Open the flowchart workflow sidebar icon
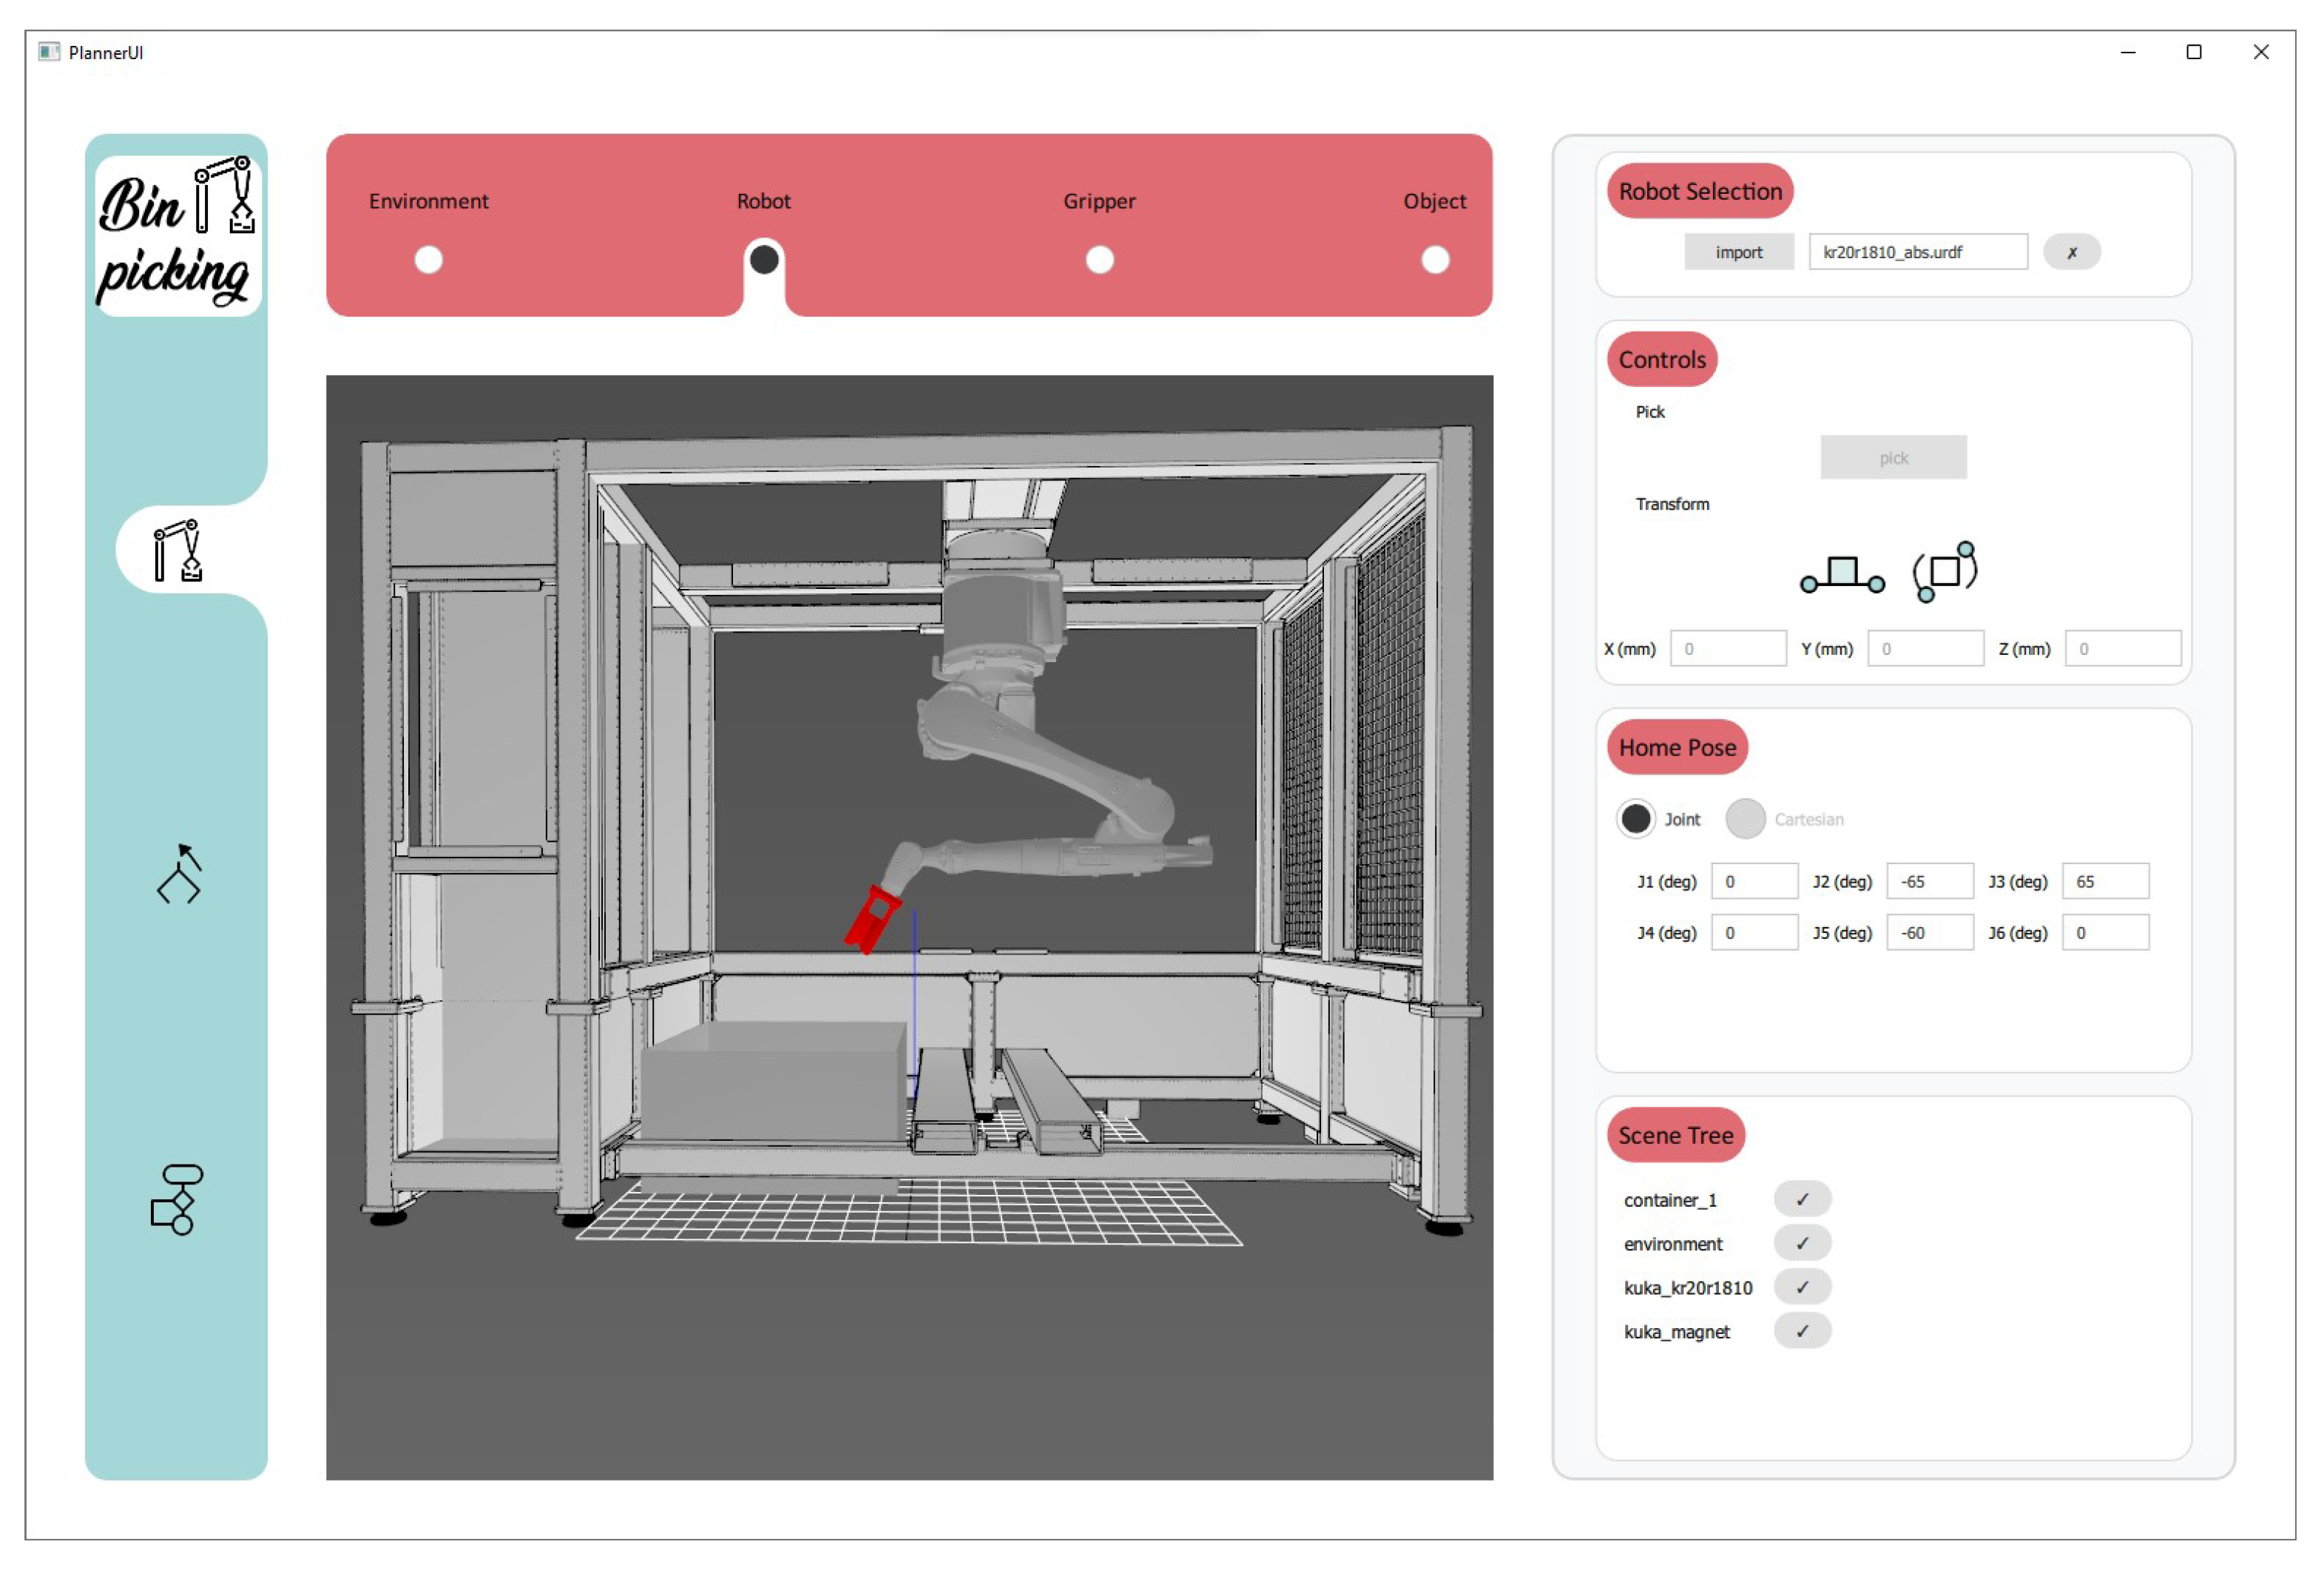 177,1199
